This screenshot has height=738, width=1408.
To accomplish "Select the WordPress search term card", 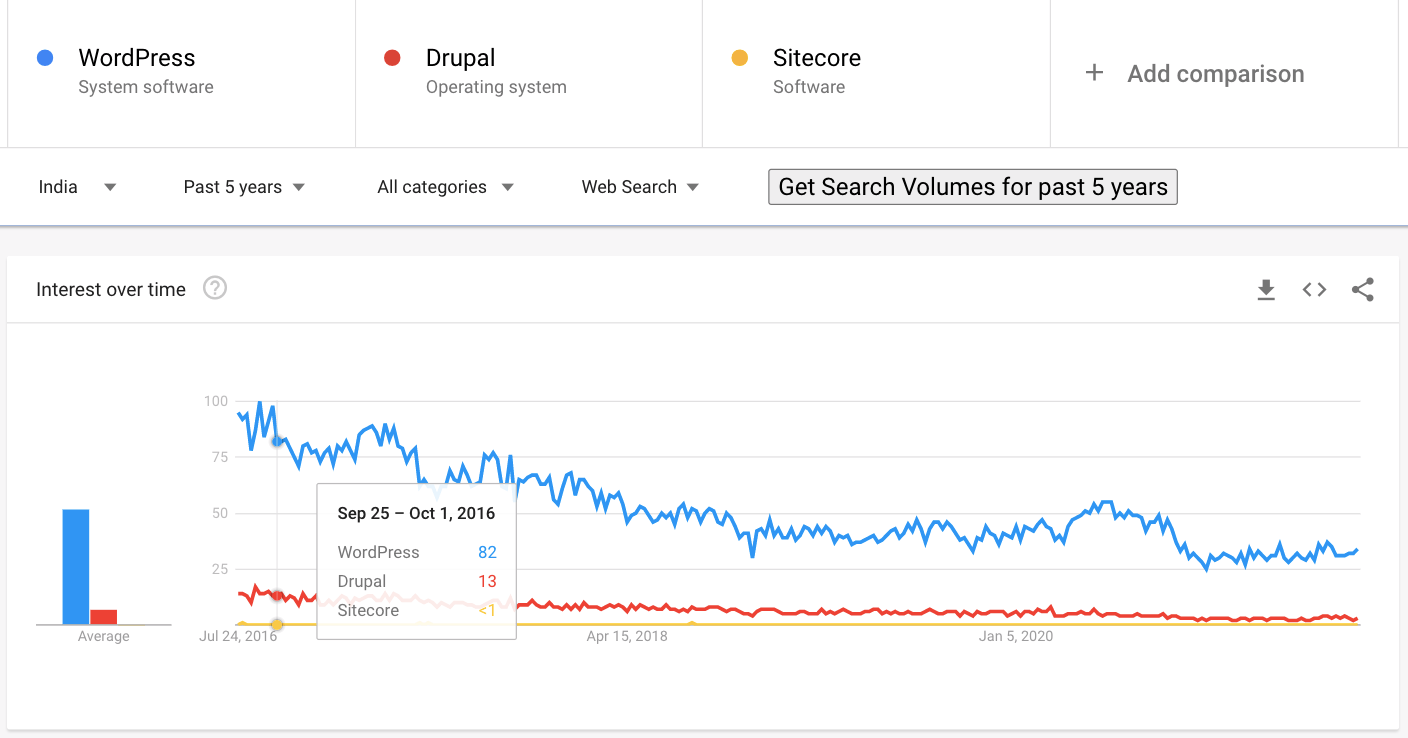I will (x=181, y=72).
